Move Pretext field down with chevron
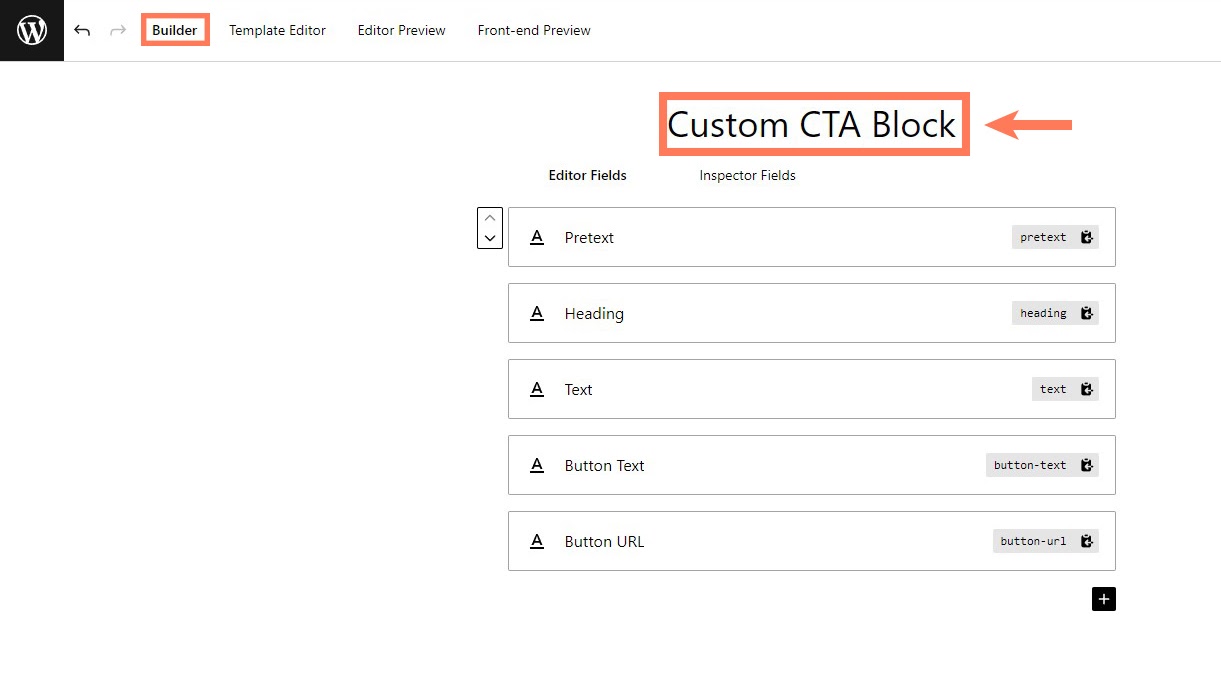The height and width of the screenshot is (687, 1221). pos(490,239)
